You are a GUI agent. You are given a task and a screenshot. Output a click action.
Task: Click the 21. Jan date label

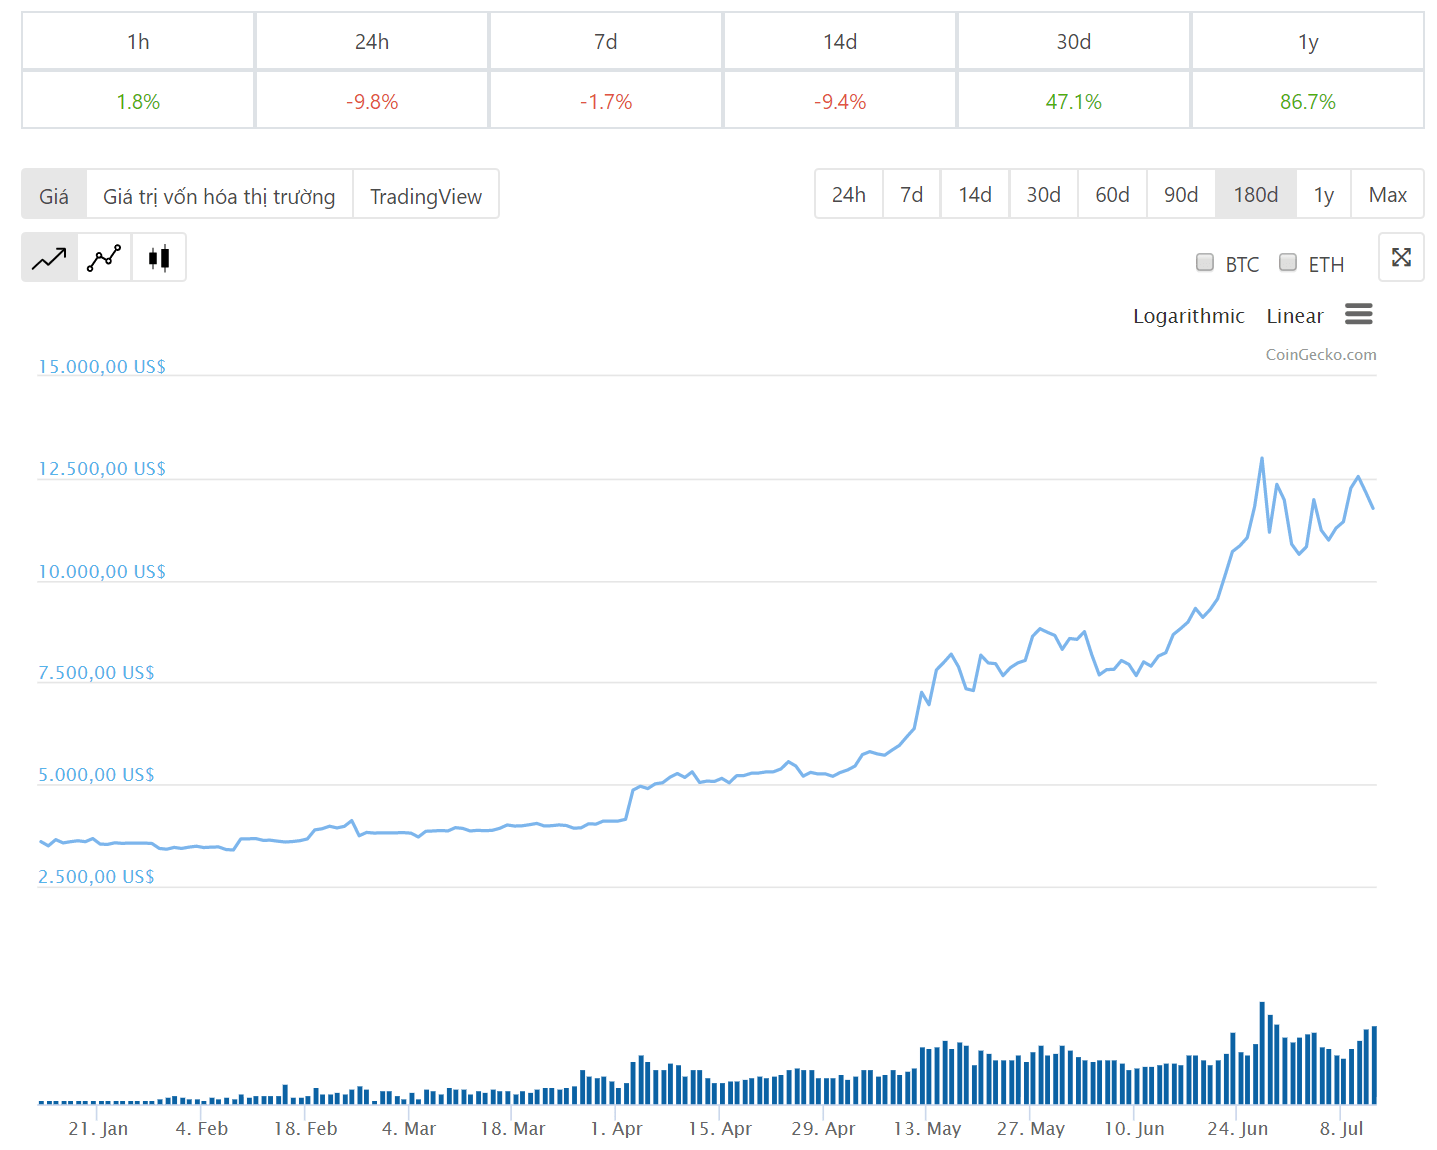(x=98, y=1128)
